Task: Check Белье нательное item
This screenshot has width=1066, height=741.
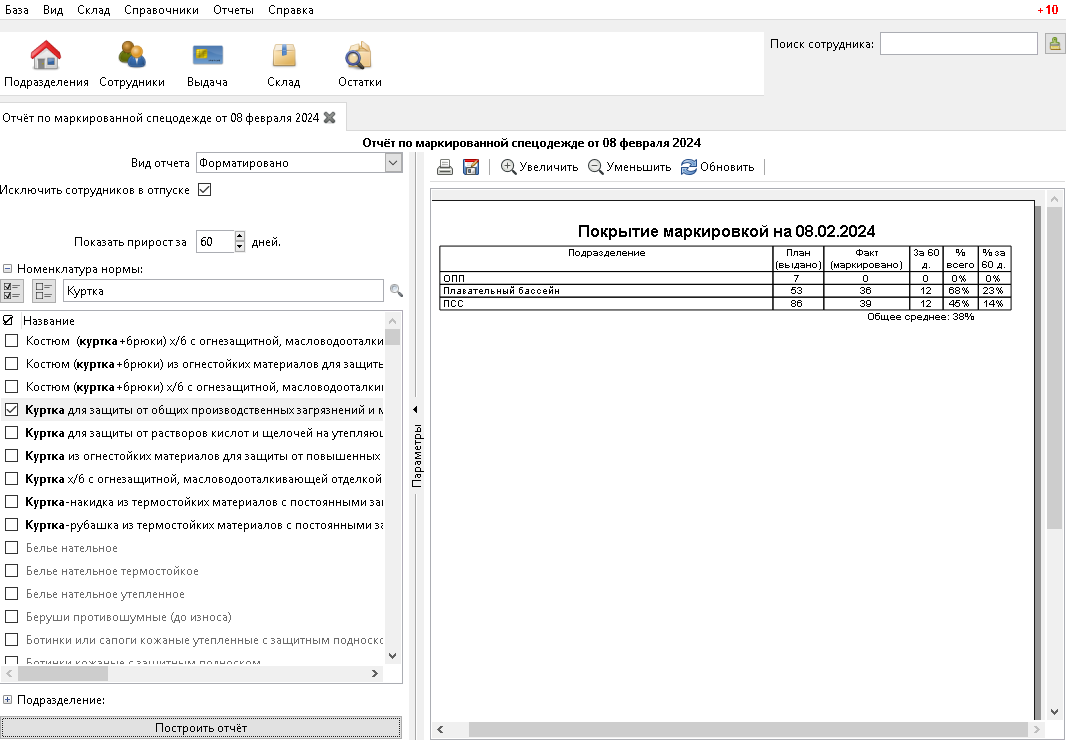Action: [x=12, y=548]
